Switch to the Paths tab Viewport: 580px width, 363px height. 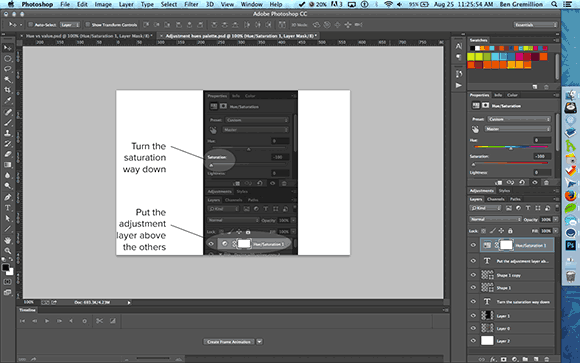515,199
